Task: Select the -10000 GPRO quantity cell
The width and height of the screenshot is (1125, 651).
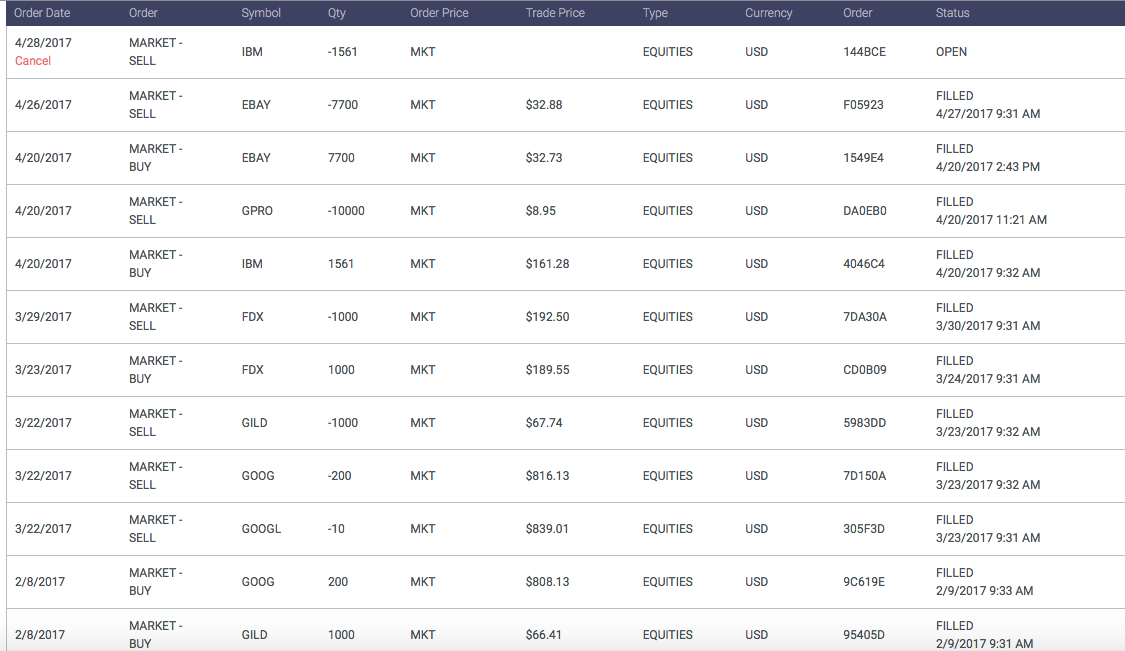Action: 346,211
